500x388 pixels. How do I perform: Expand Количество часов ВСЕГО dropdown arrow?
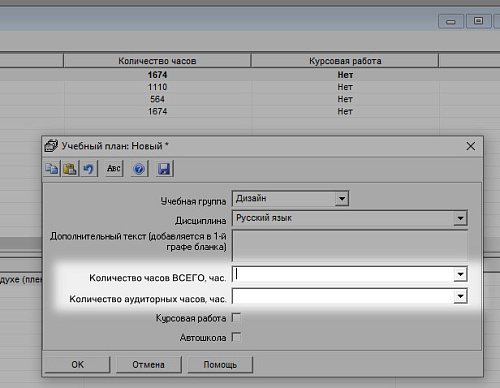(460, 275)
